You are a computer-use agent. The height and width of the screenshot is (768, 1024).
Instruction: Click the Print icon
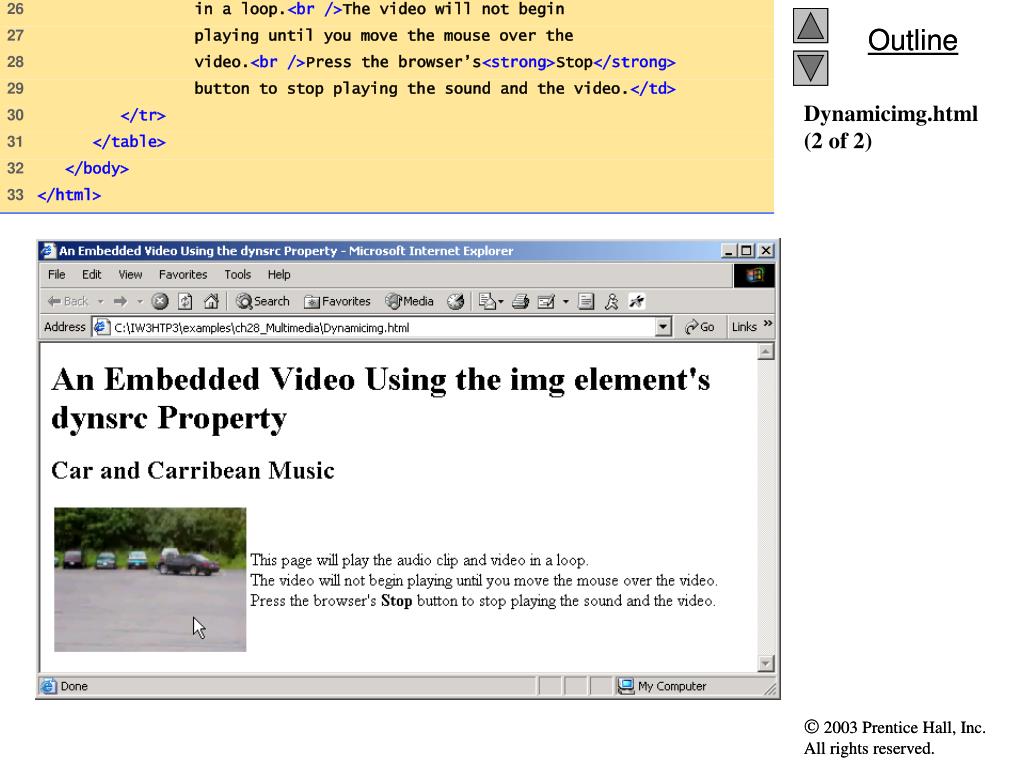click(520, 301)
